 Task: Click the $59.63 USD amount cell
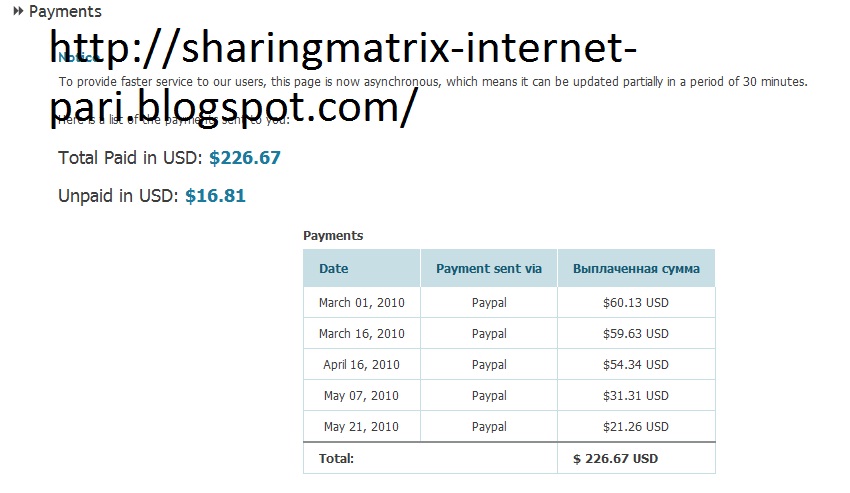[636, 333]
